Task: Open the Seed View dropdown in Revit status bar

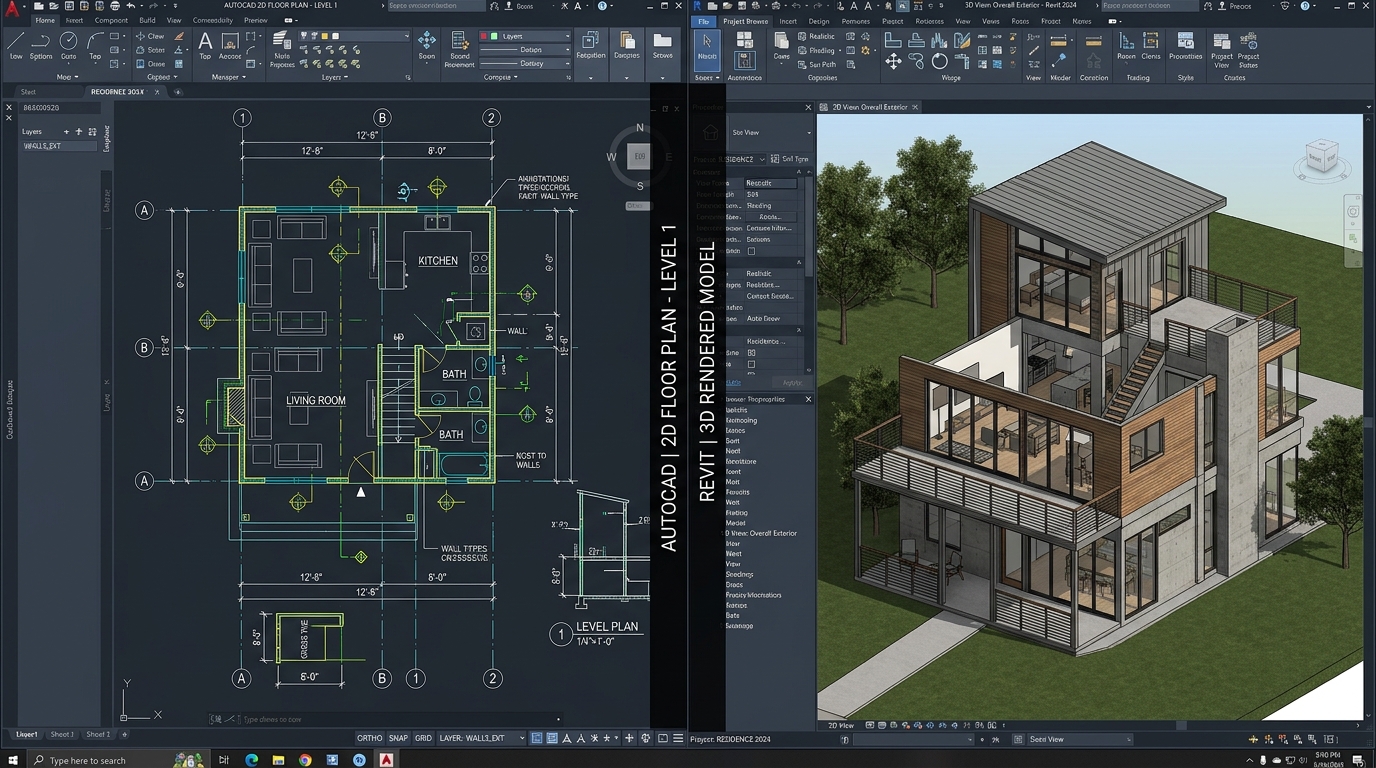Action: tap(1079, 739)
